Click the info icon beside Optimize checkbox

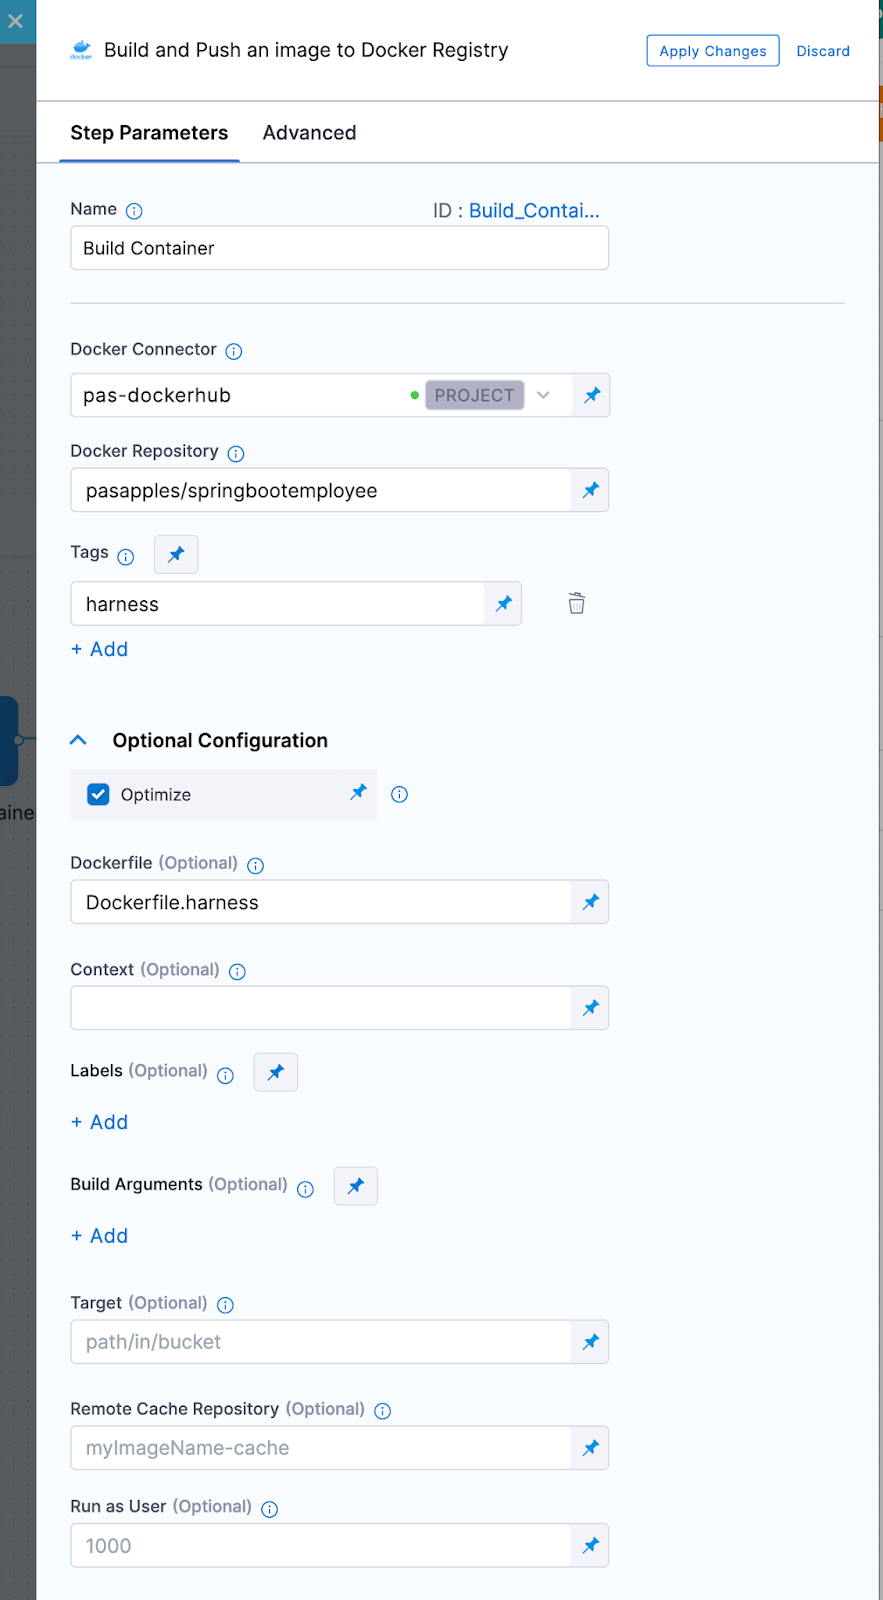[x=399, y=794]
